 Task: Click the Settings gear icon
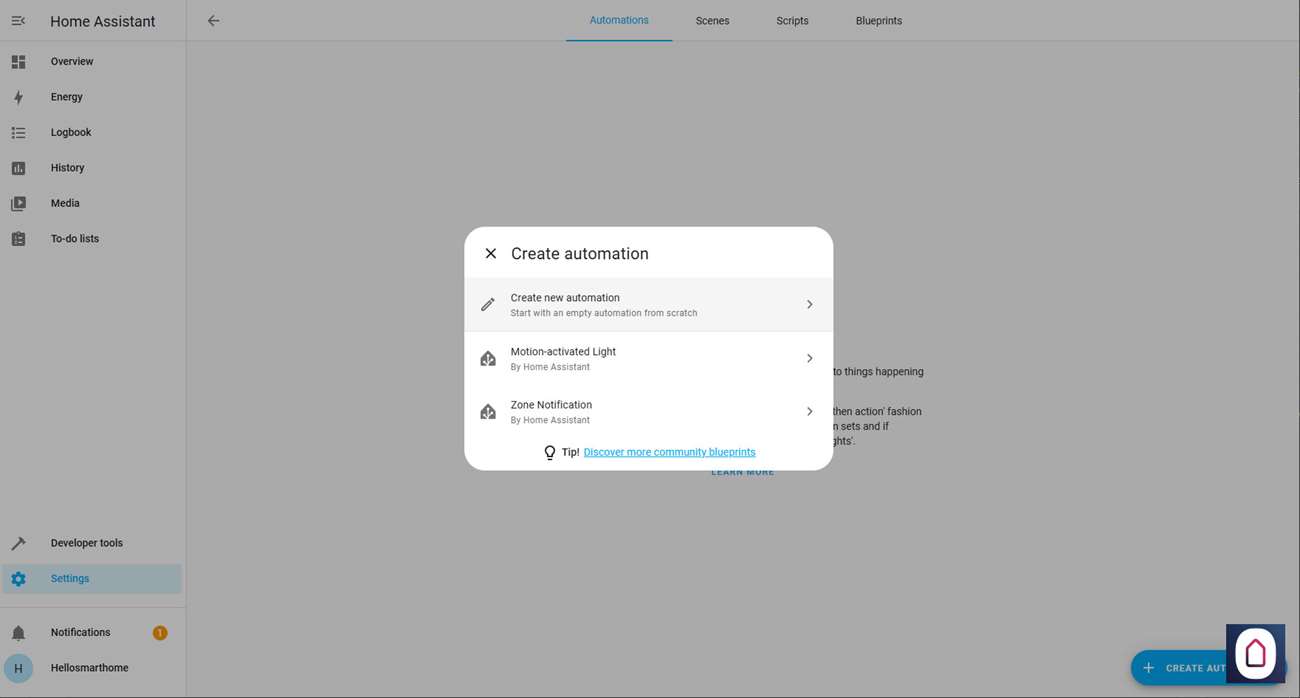(x=18, y=579)
